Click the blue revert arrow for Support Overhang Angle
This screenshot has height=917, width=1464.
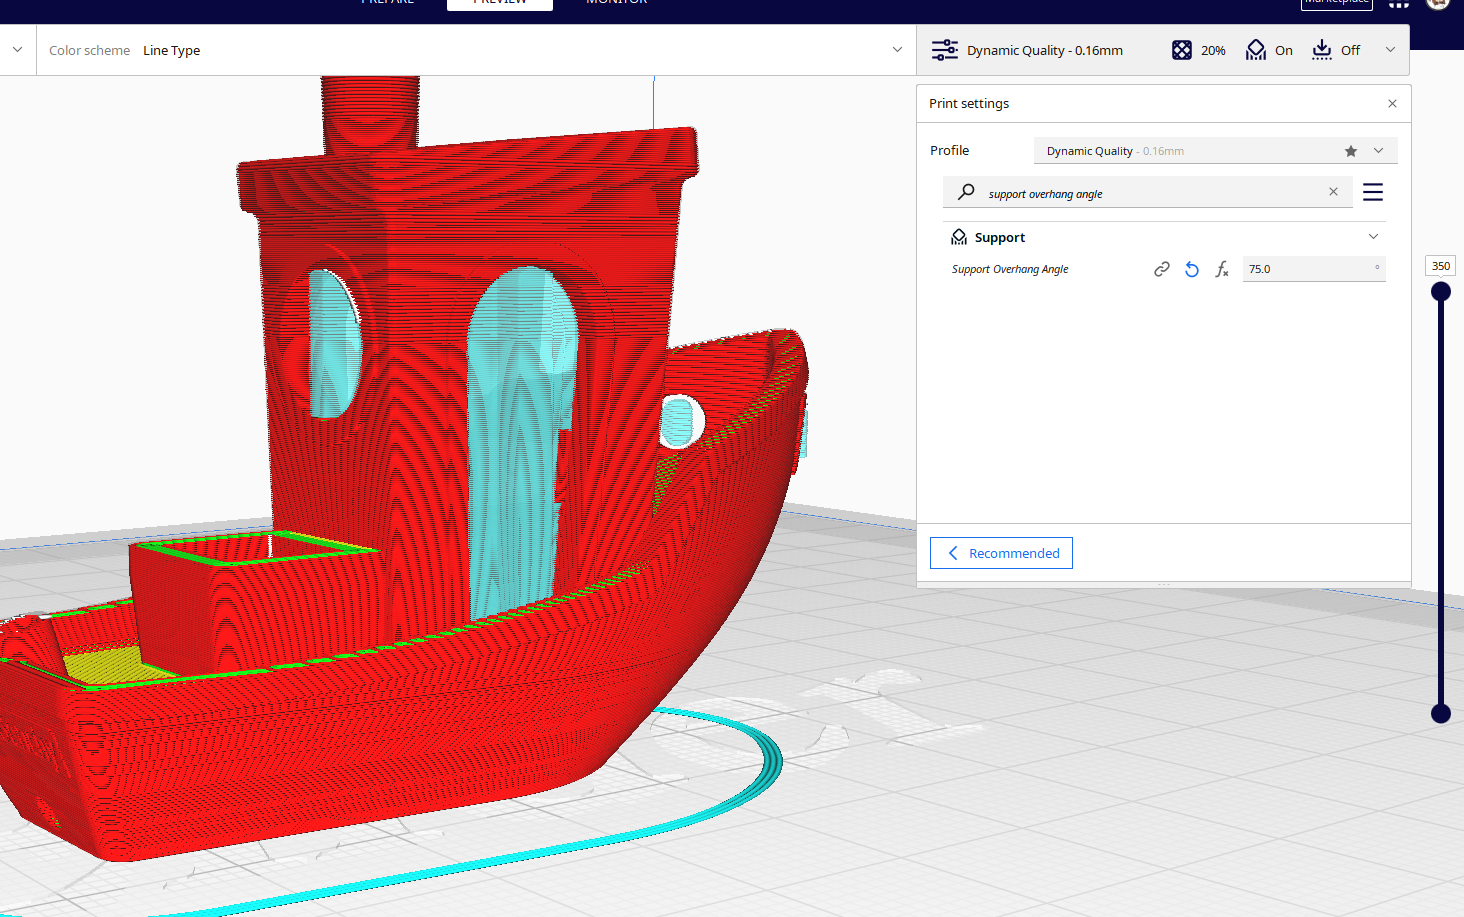tap(1191, 269)
